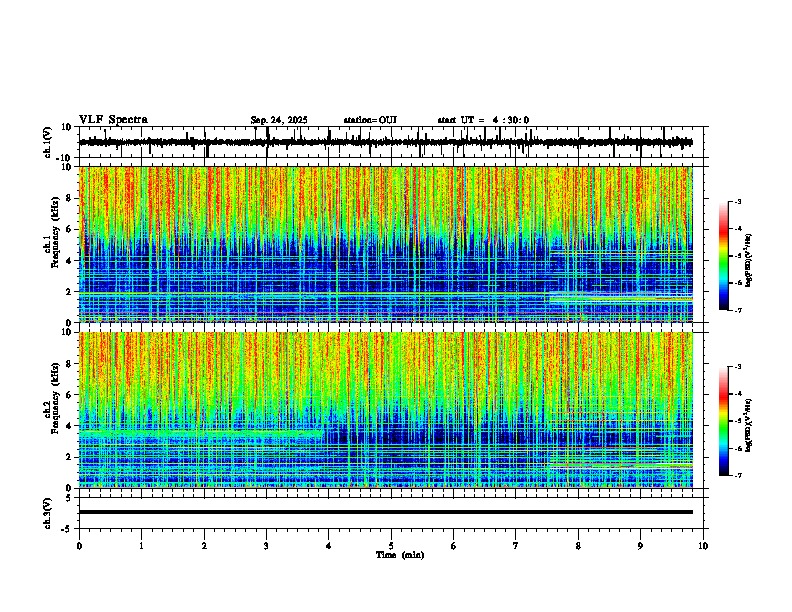Click the "station=OUI" header label
Image resolution: width=792 pixels, height=612 pixels.
[370, 120]
